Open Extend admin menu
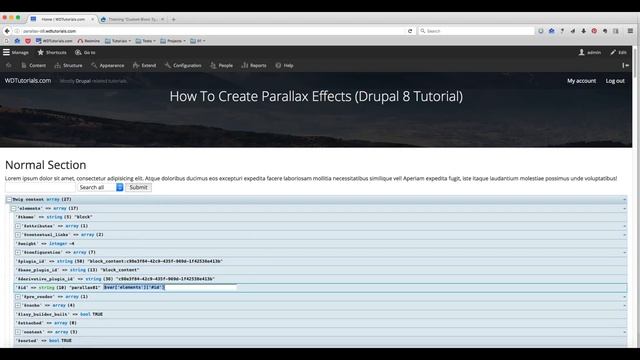The height and width of the screenshot is (360, 640). 144,65
